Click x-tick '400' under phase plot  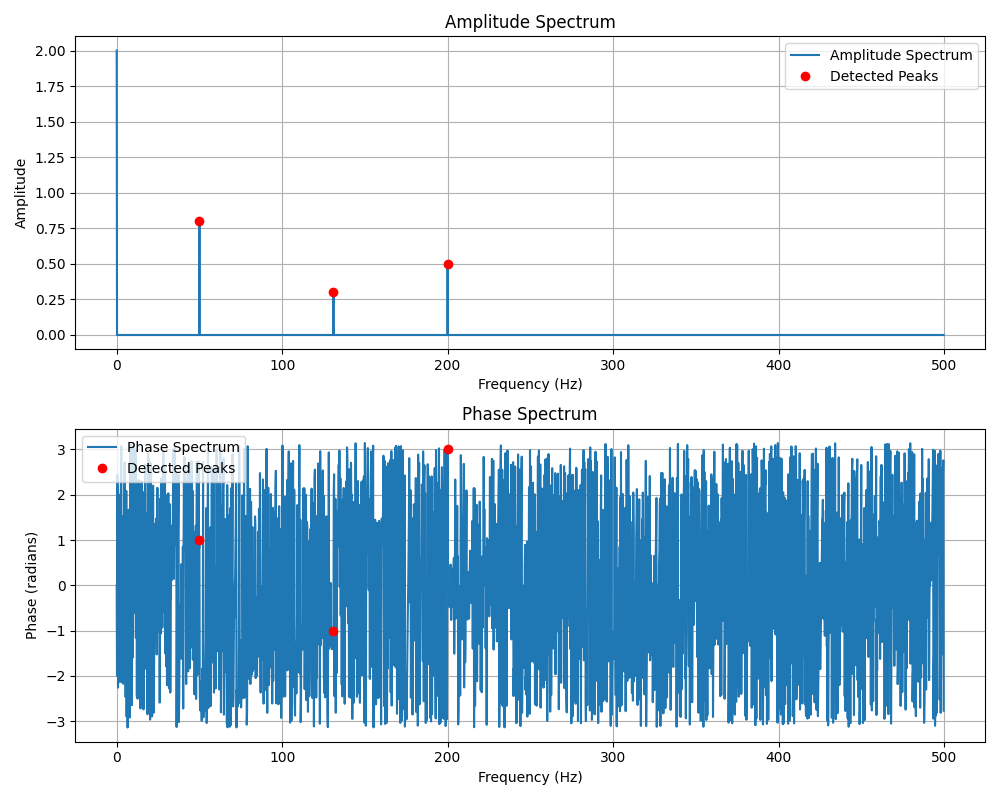[779, 758]
